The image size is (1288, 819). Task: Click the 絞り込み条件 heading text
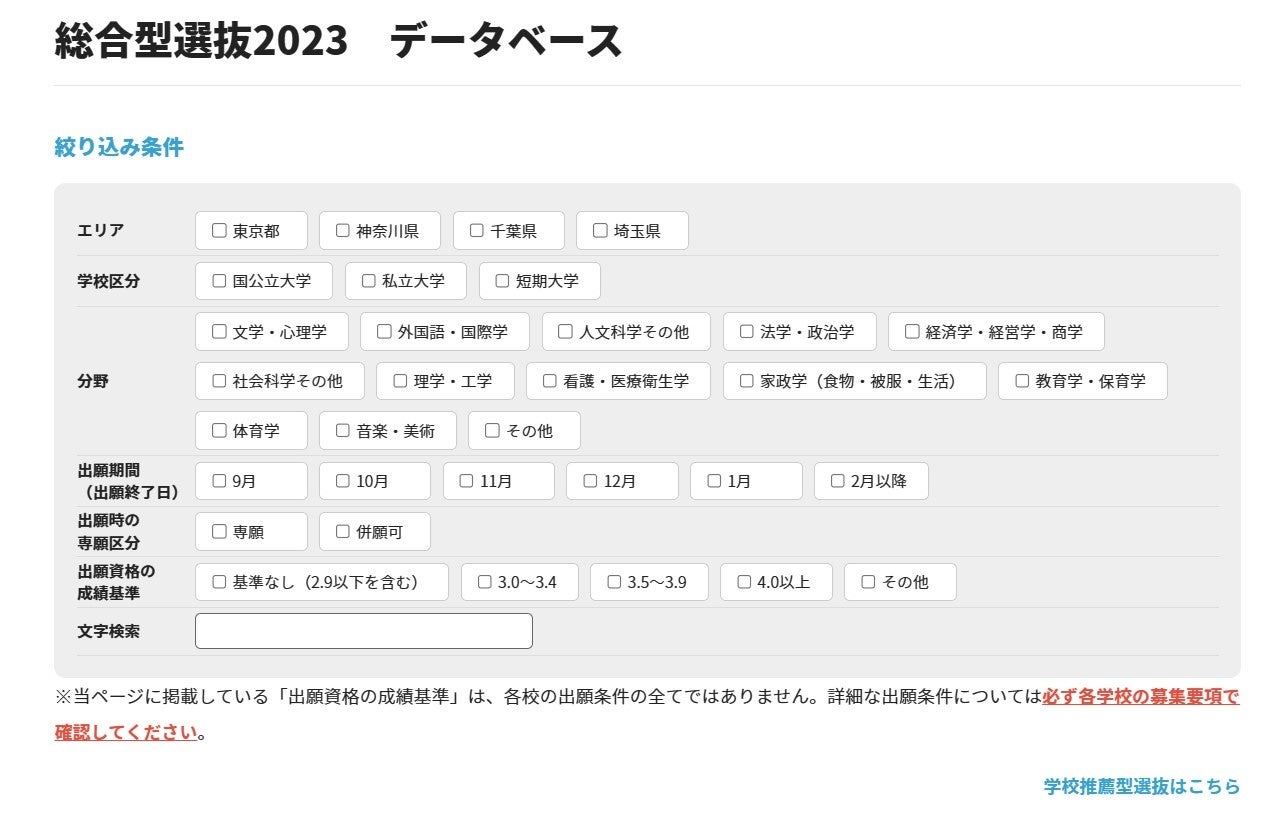[119, 147]
